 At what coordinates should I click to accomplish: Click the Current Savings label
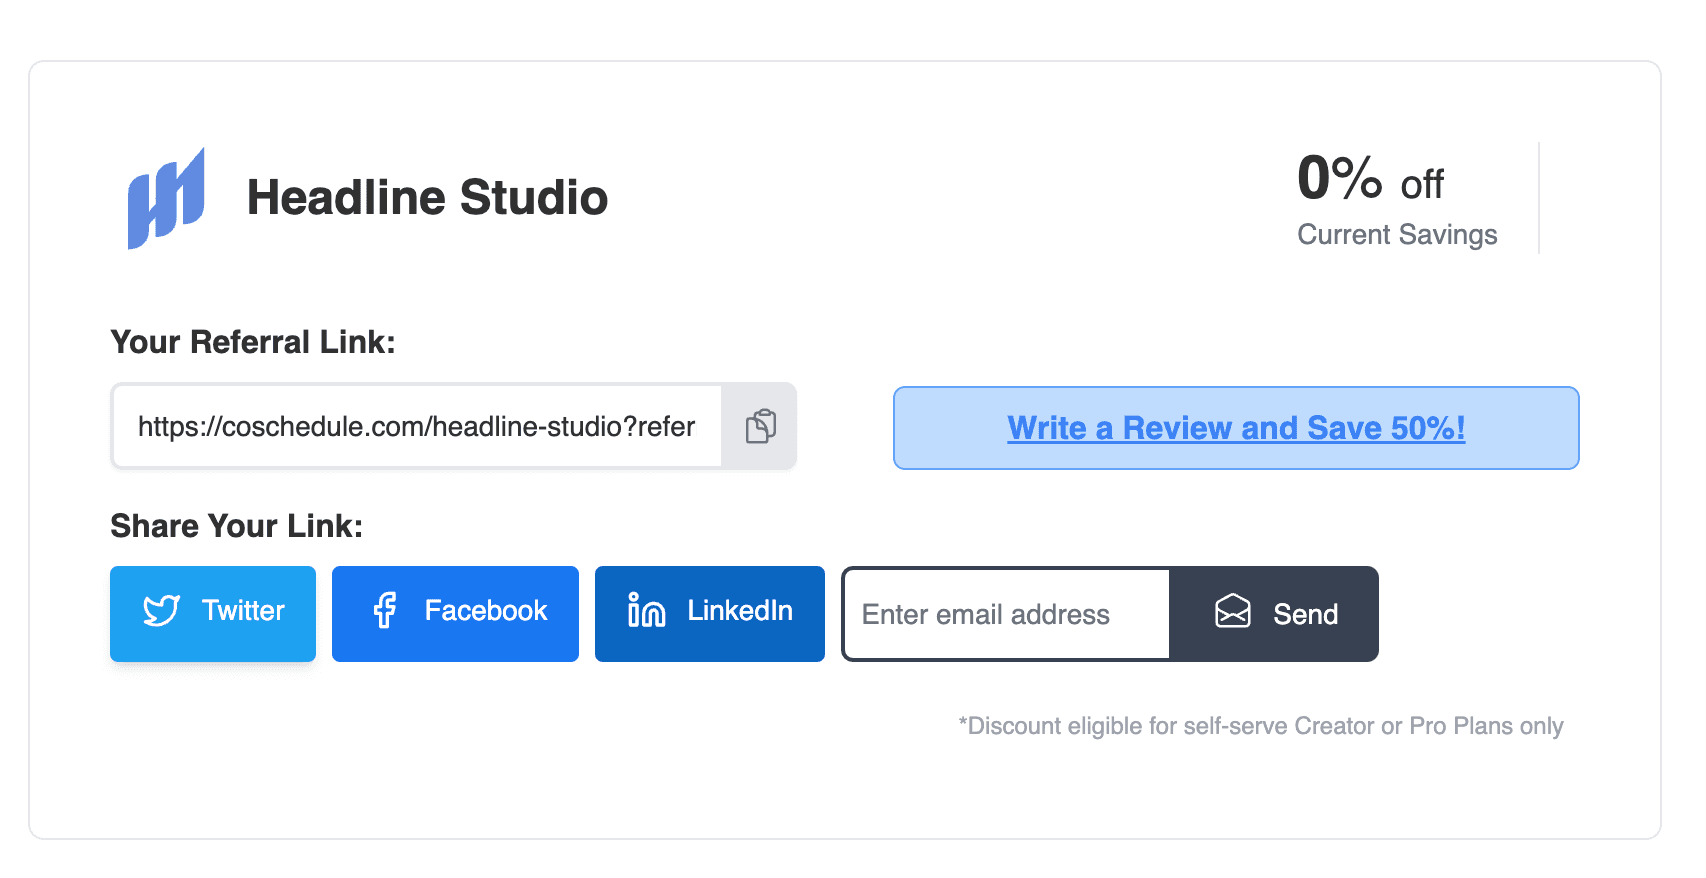pos(1397,235)
